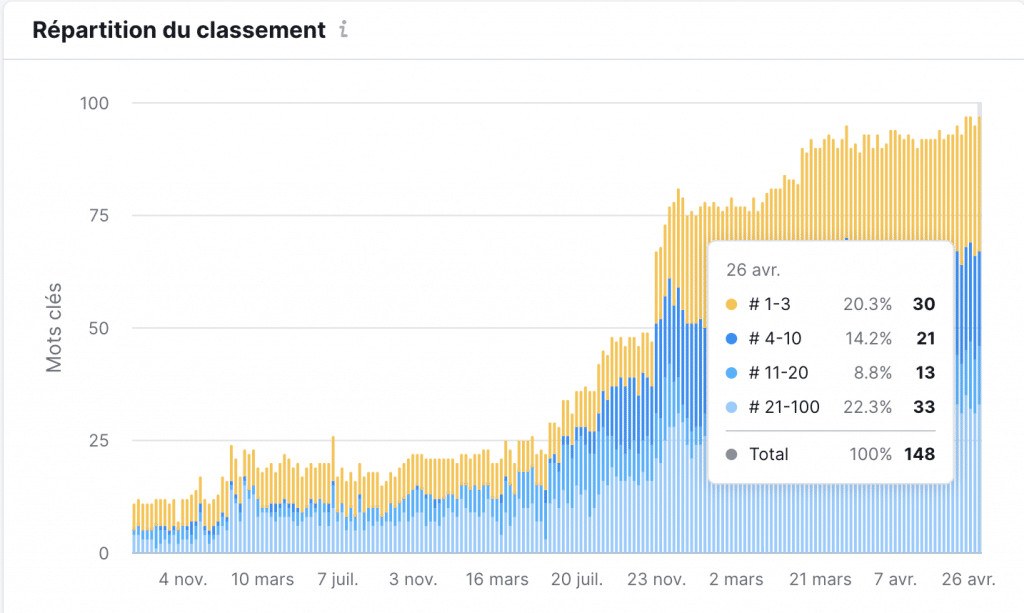The width and height of the screenshot is (1024, 613).
Task: Click the gray Total legend dot
Action: (x=729, y=454)
